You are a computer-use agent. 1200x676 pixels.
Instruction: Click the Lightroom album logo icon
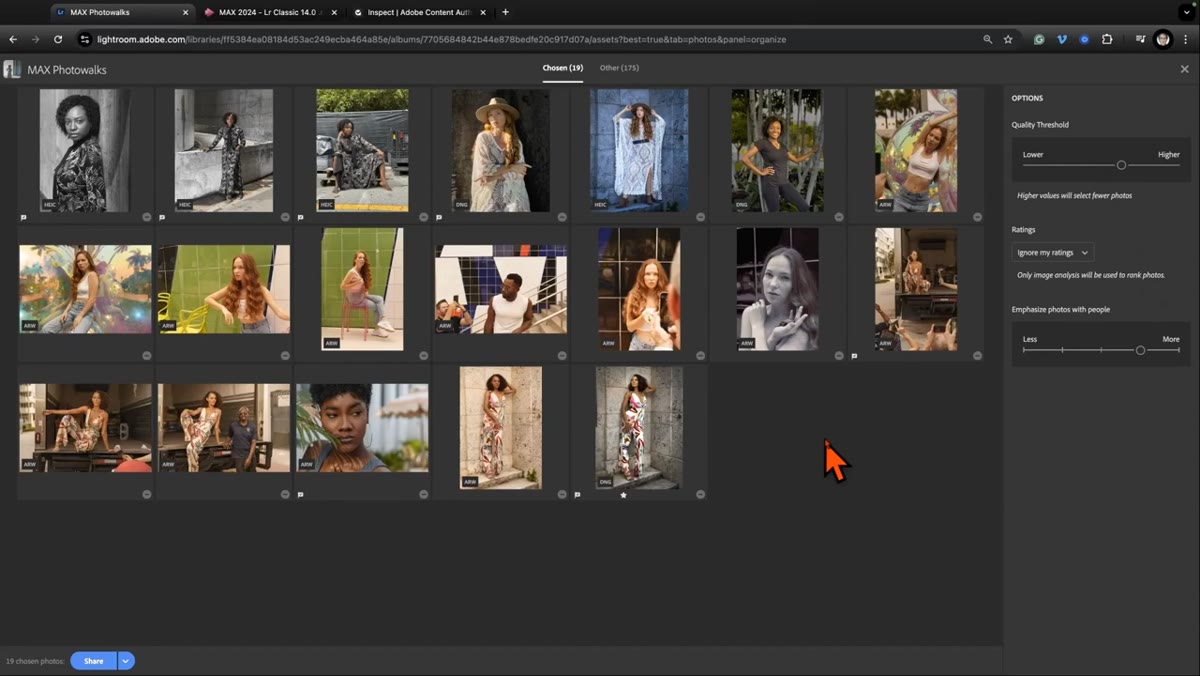coord(12,69)
